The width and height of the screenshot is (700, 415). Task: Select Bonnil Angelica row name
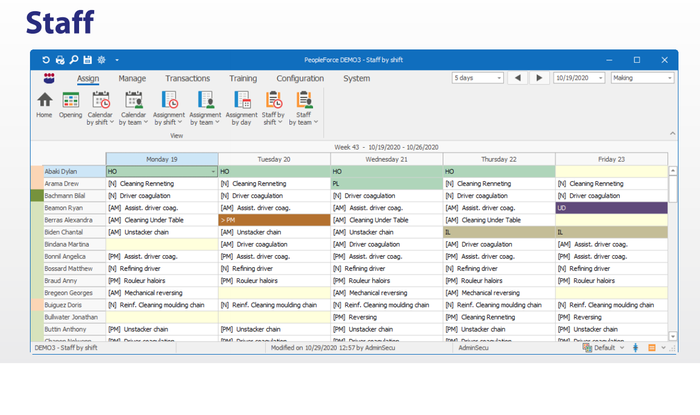74,256
